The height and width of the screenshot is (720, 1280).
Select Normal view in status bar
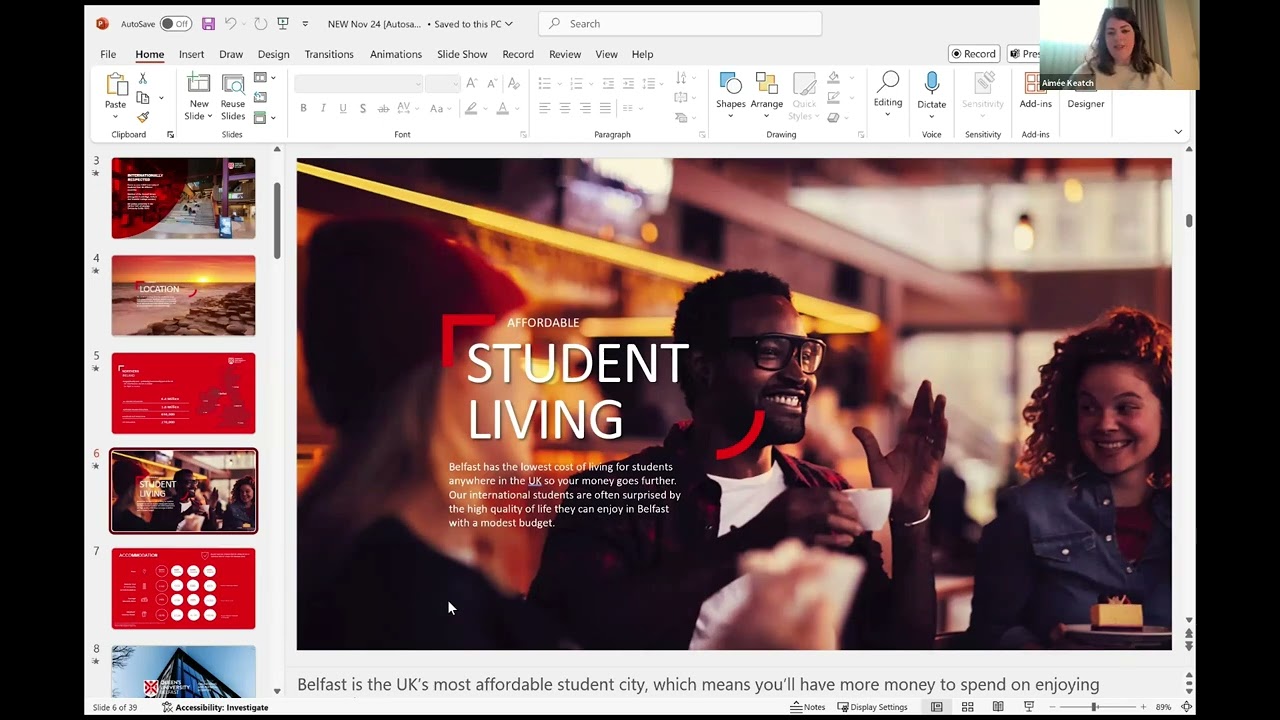click(937, 707)
